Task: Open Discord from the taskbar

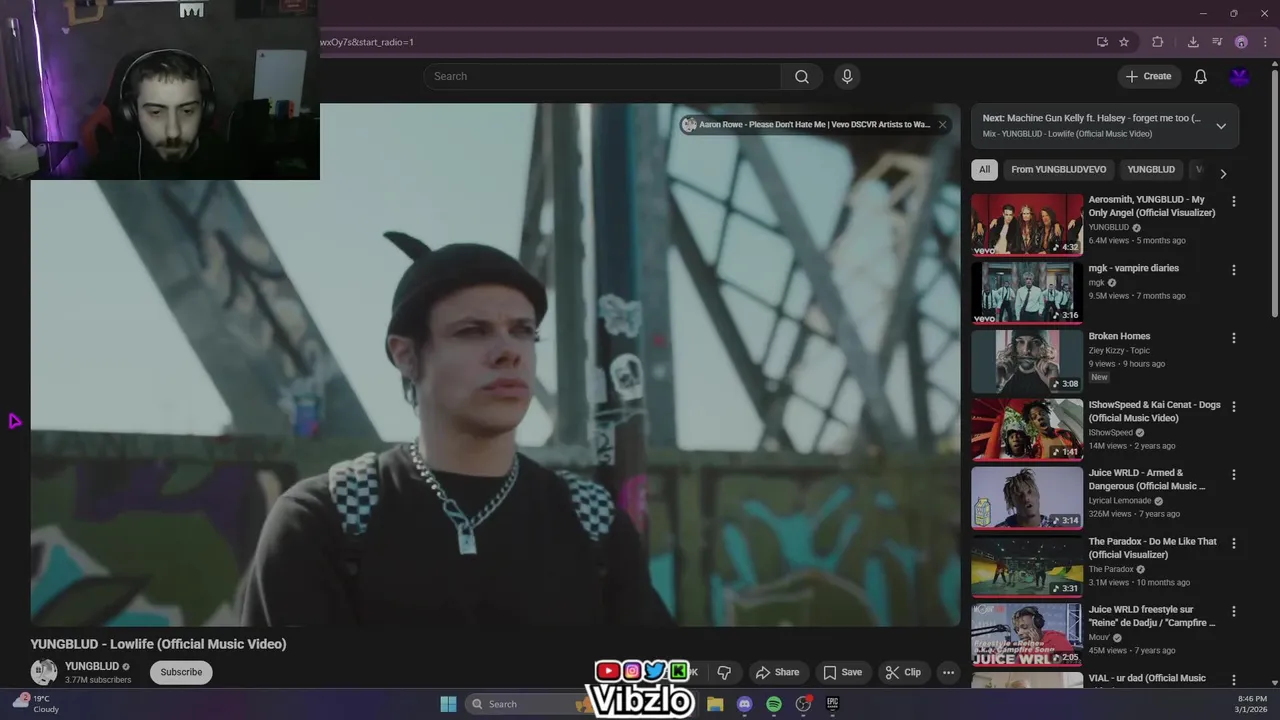Action: coord(744,704)
